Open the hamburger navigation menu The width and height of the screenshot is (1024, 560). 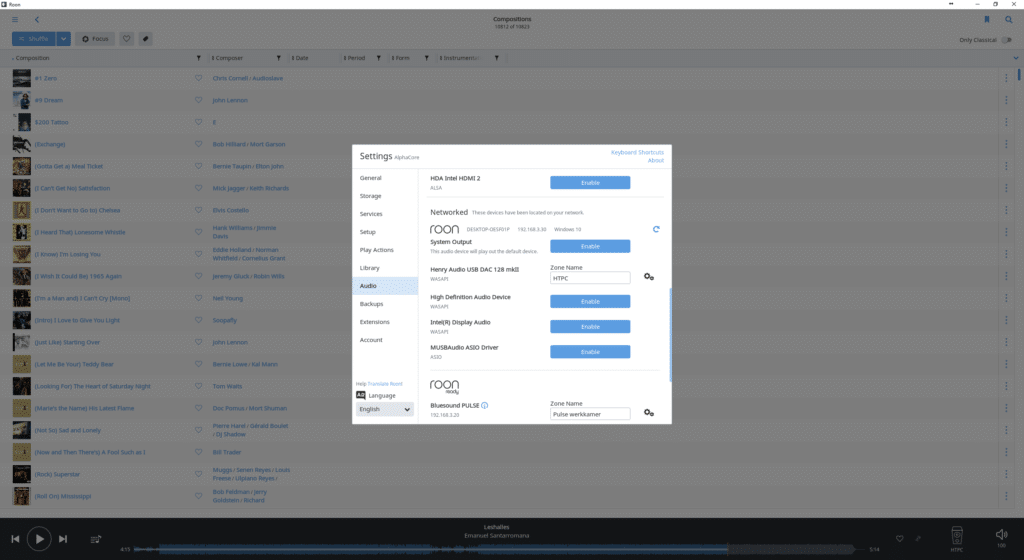click(15, 20)
